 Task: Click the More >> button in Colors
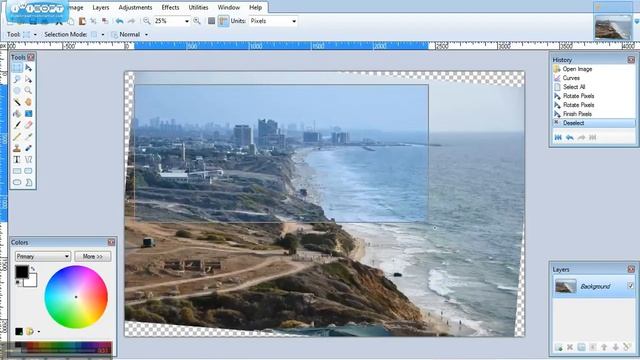coord(93,256)
